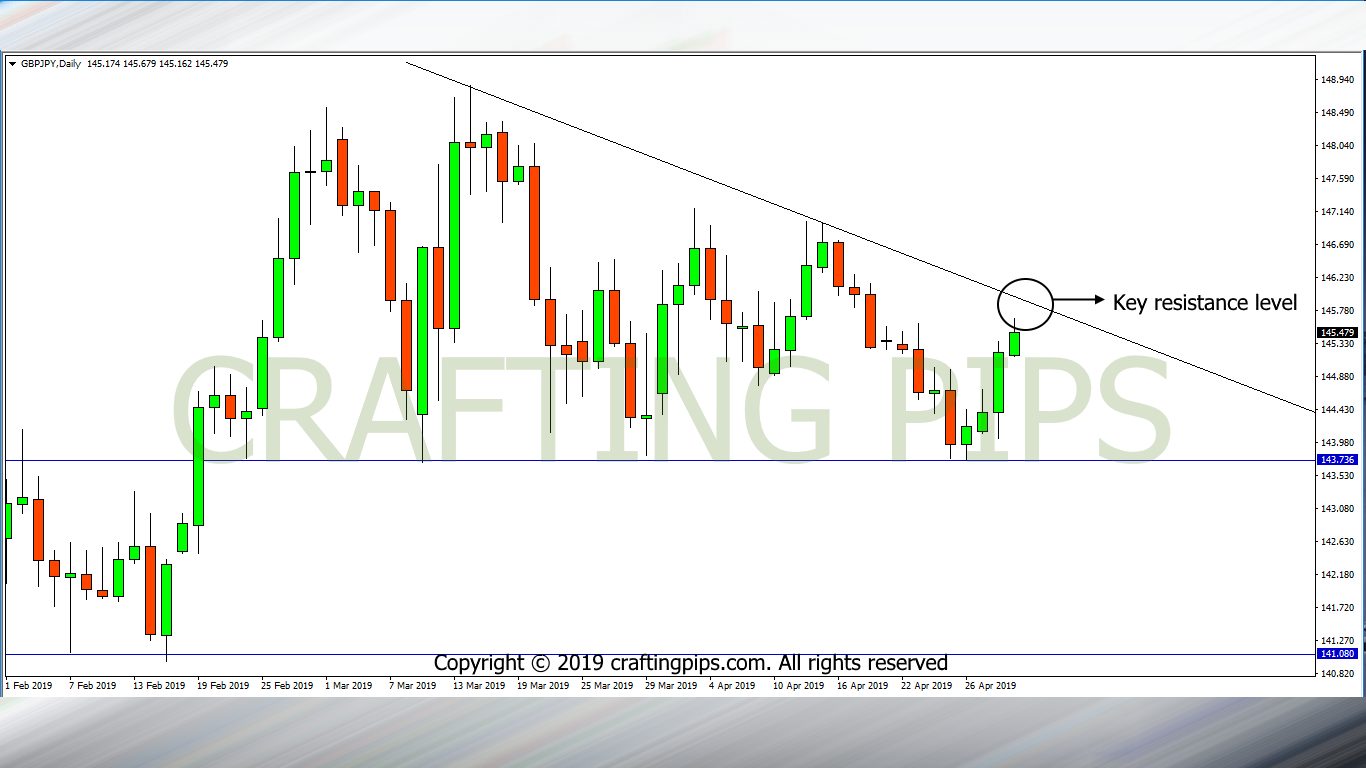Click the GBPJPY,Daily chart title

pyautogui.click(x=50, y=64)
